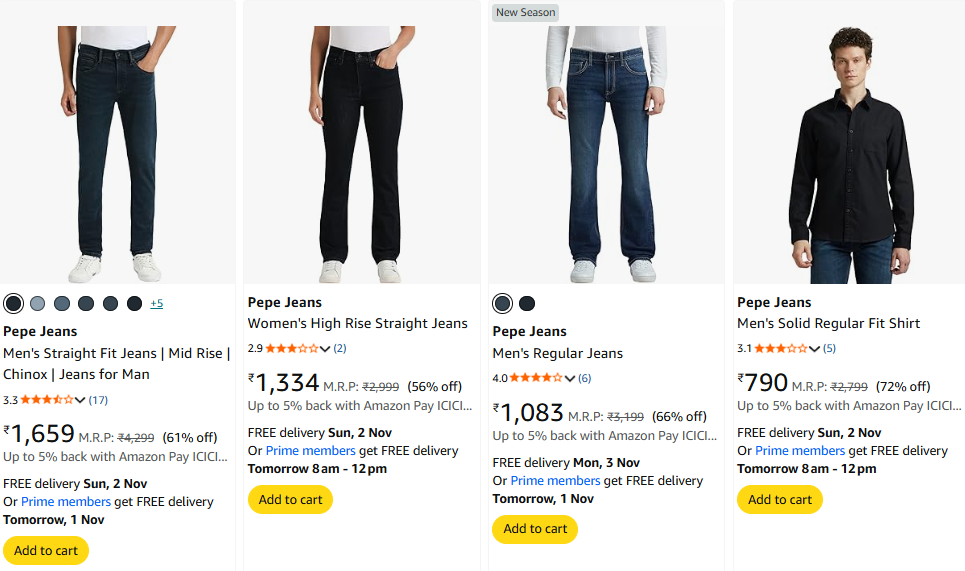Click star rating icon for Women's High Rise Jeans
Screen dimensions: 965x571
[x=292, y=348]
